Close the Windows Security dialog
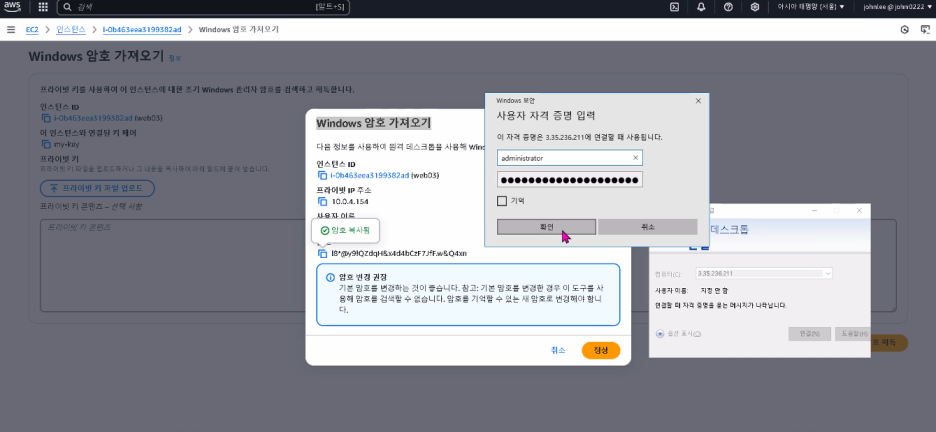This screenshot has height=432, width=936. click(698, 101)
